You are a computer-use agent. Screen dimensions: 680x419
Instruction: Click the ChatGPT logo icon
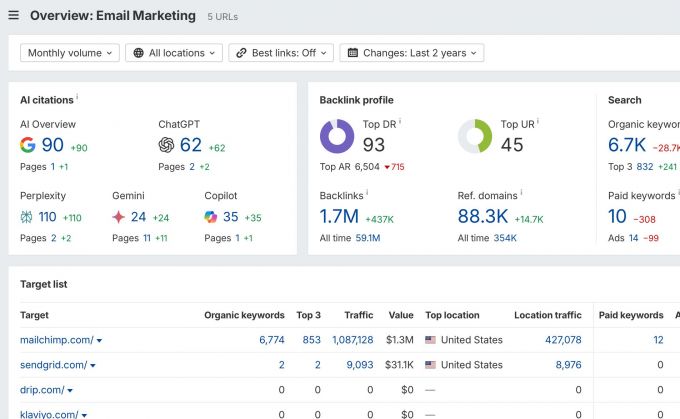[166, 145]
